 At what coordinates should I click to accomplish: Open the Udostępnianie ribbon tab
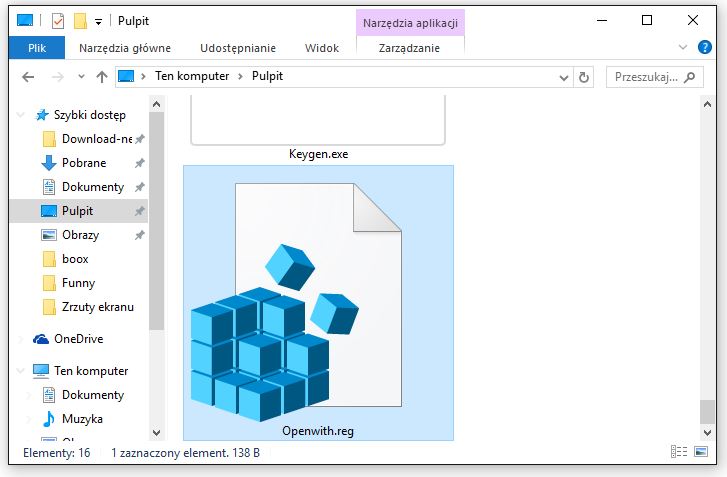tap(238, 48)
